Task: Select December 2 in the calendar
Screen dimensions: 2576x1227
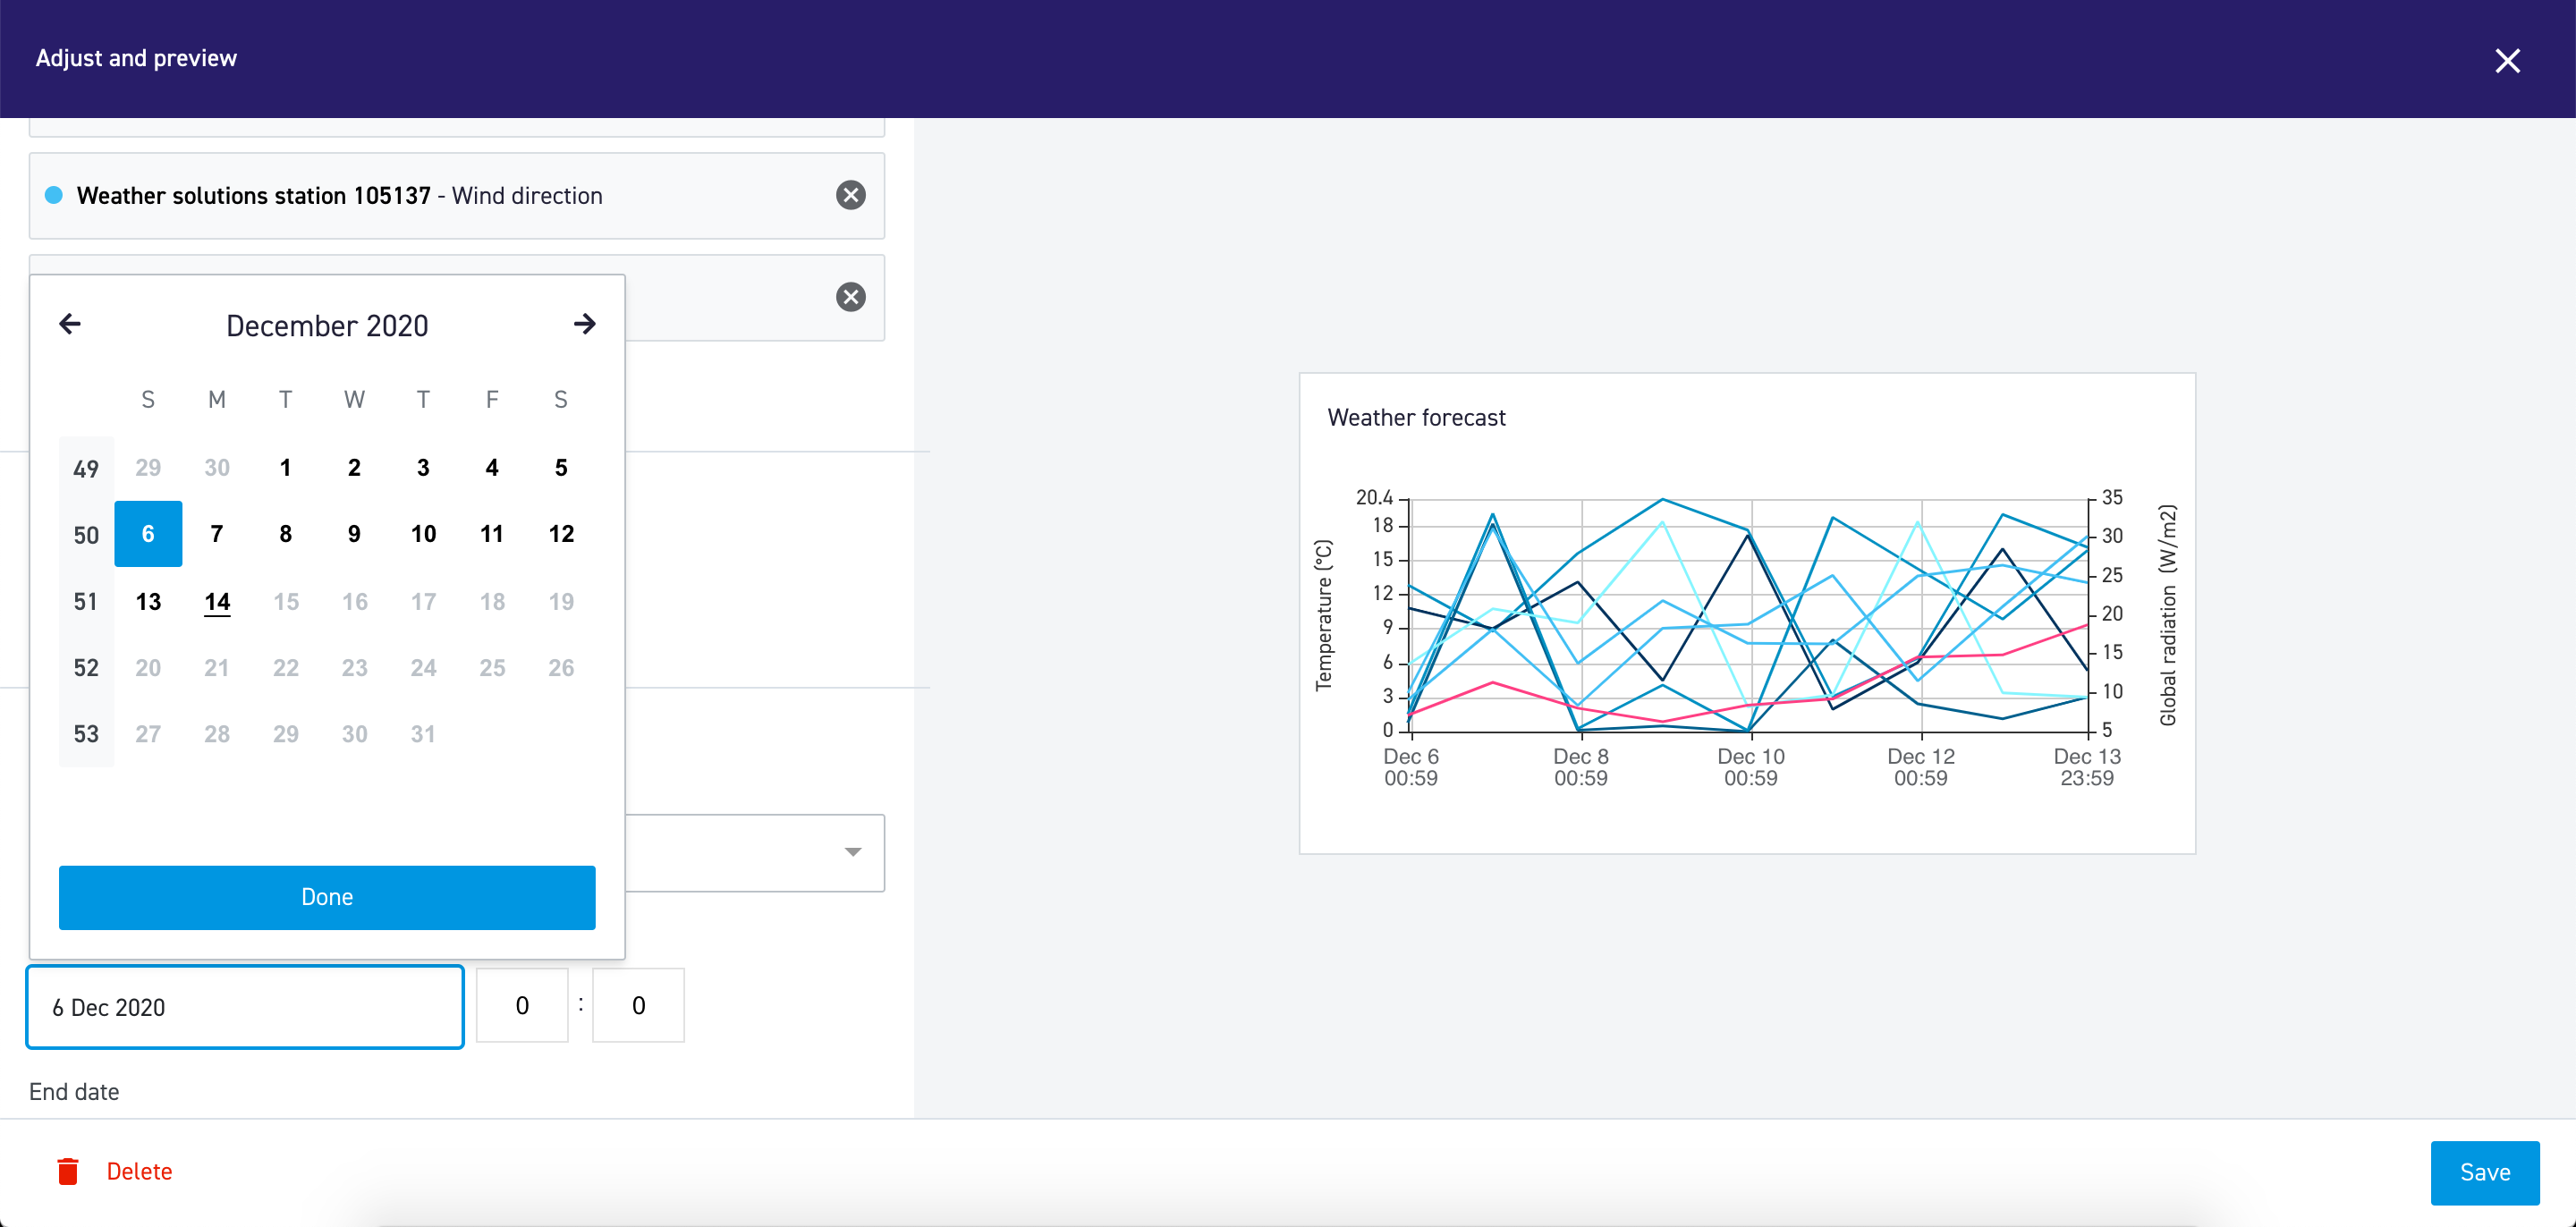Action: (354, 468)
